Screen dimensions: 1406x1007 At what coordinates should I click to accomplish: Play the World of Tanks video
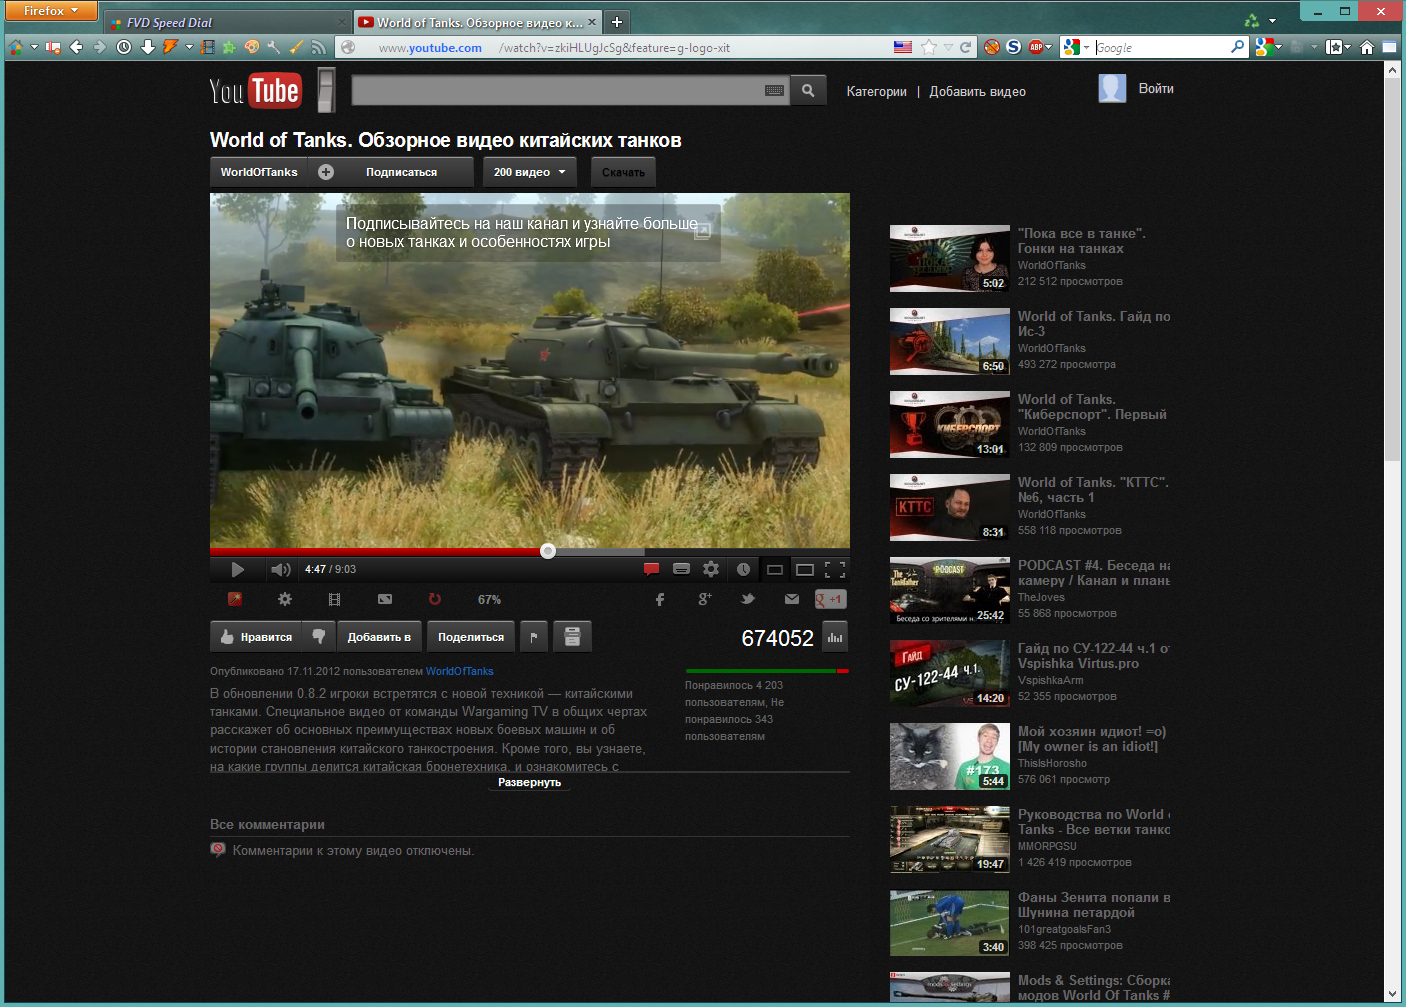(x=237, y=569)
